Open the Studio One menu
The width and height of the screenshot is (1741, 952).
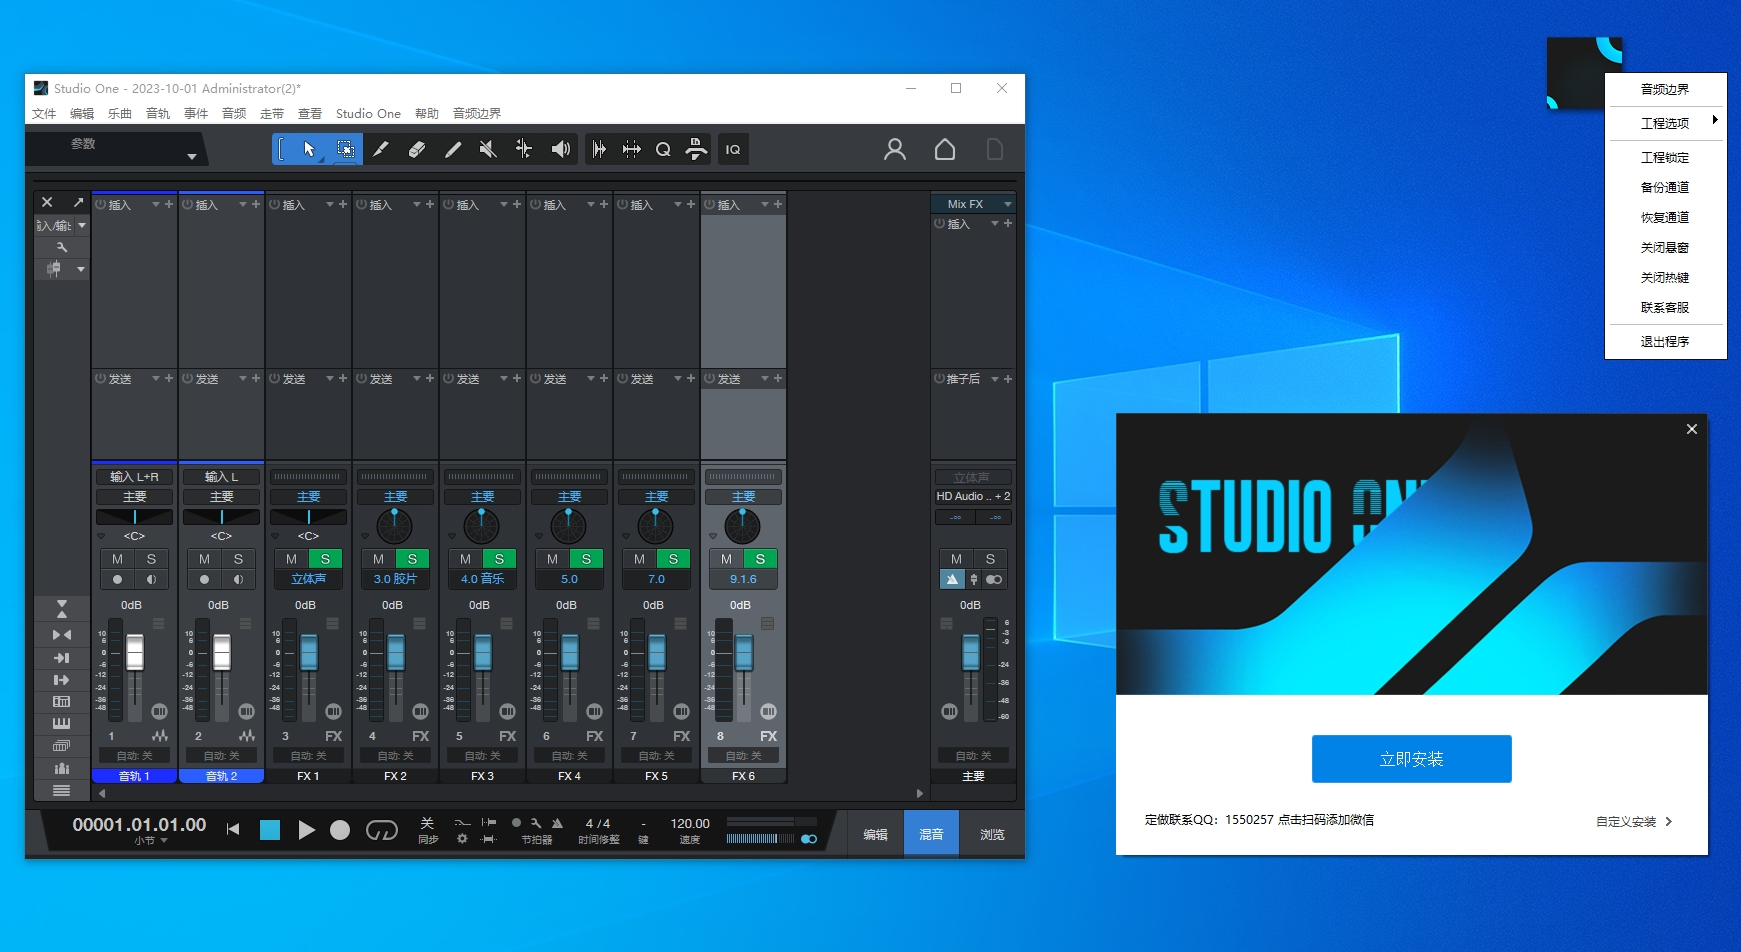(368, 113)
